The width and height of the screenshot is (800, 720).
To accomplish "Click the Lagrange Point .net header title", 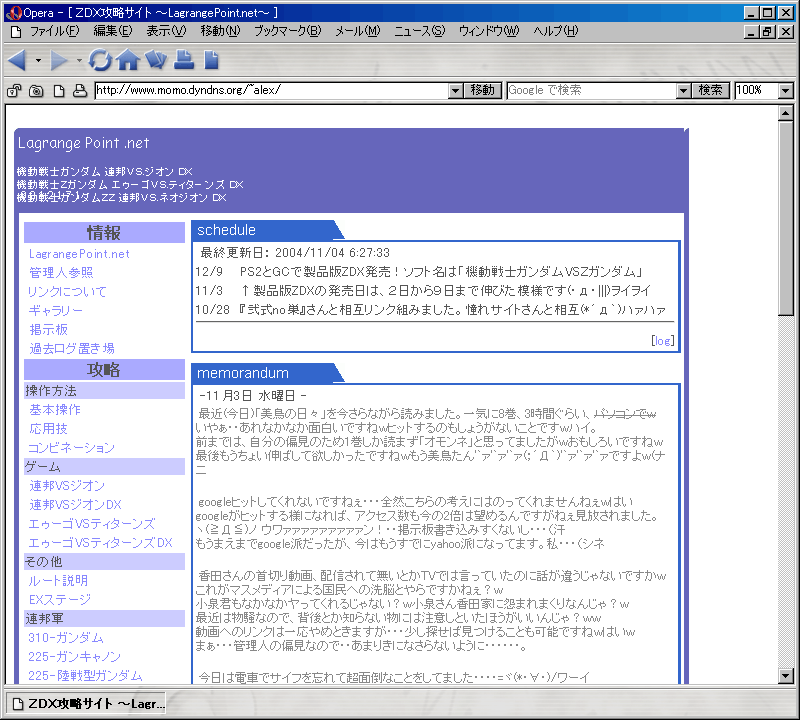I will (84, 143).
